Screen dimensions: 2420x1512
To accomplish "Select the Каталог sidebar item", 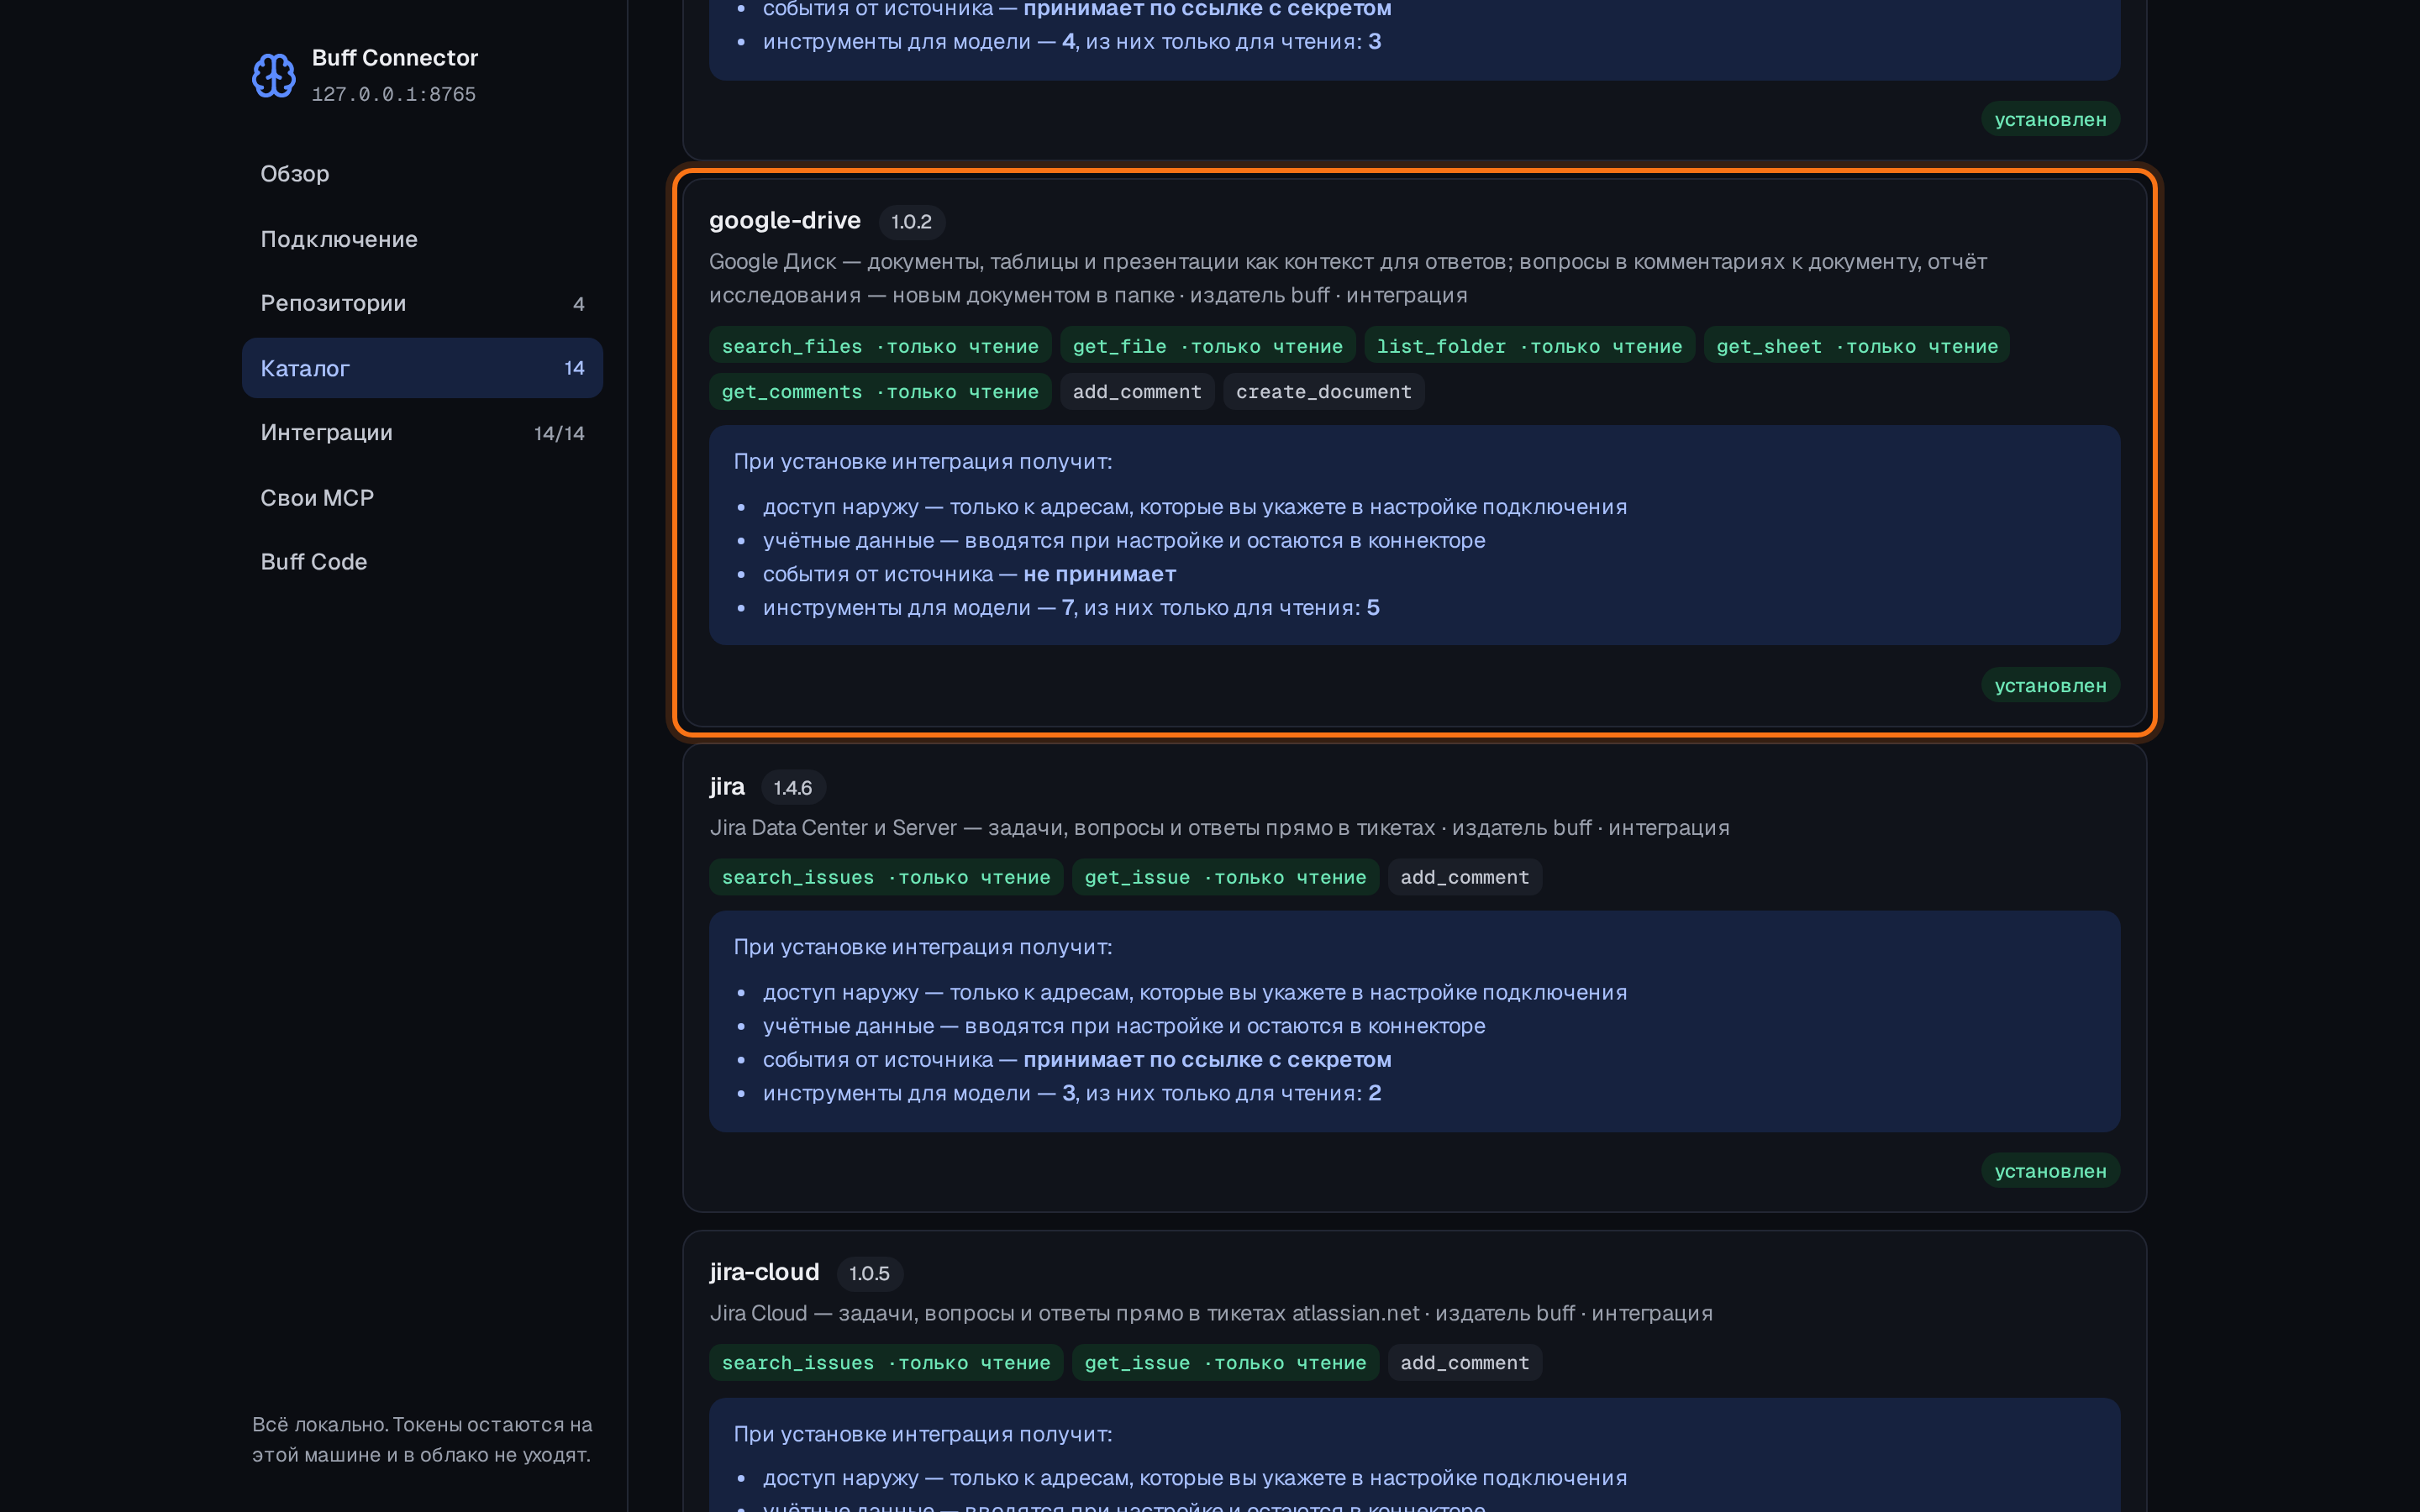I will click(422, 368).
